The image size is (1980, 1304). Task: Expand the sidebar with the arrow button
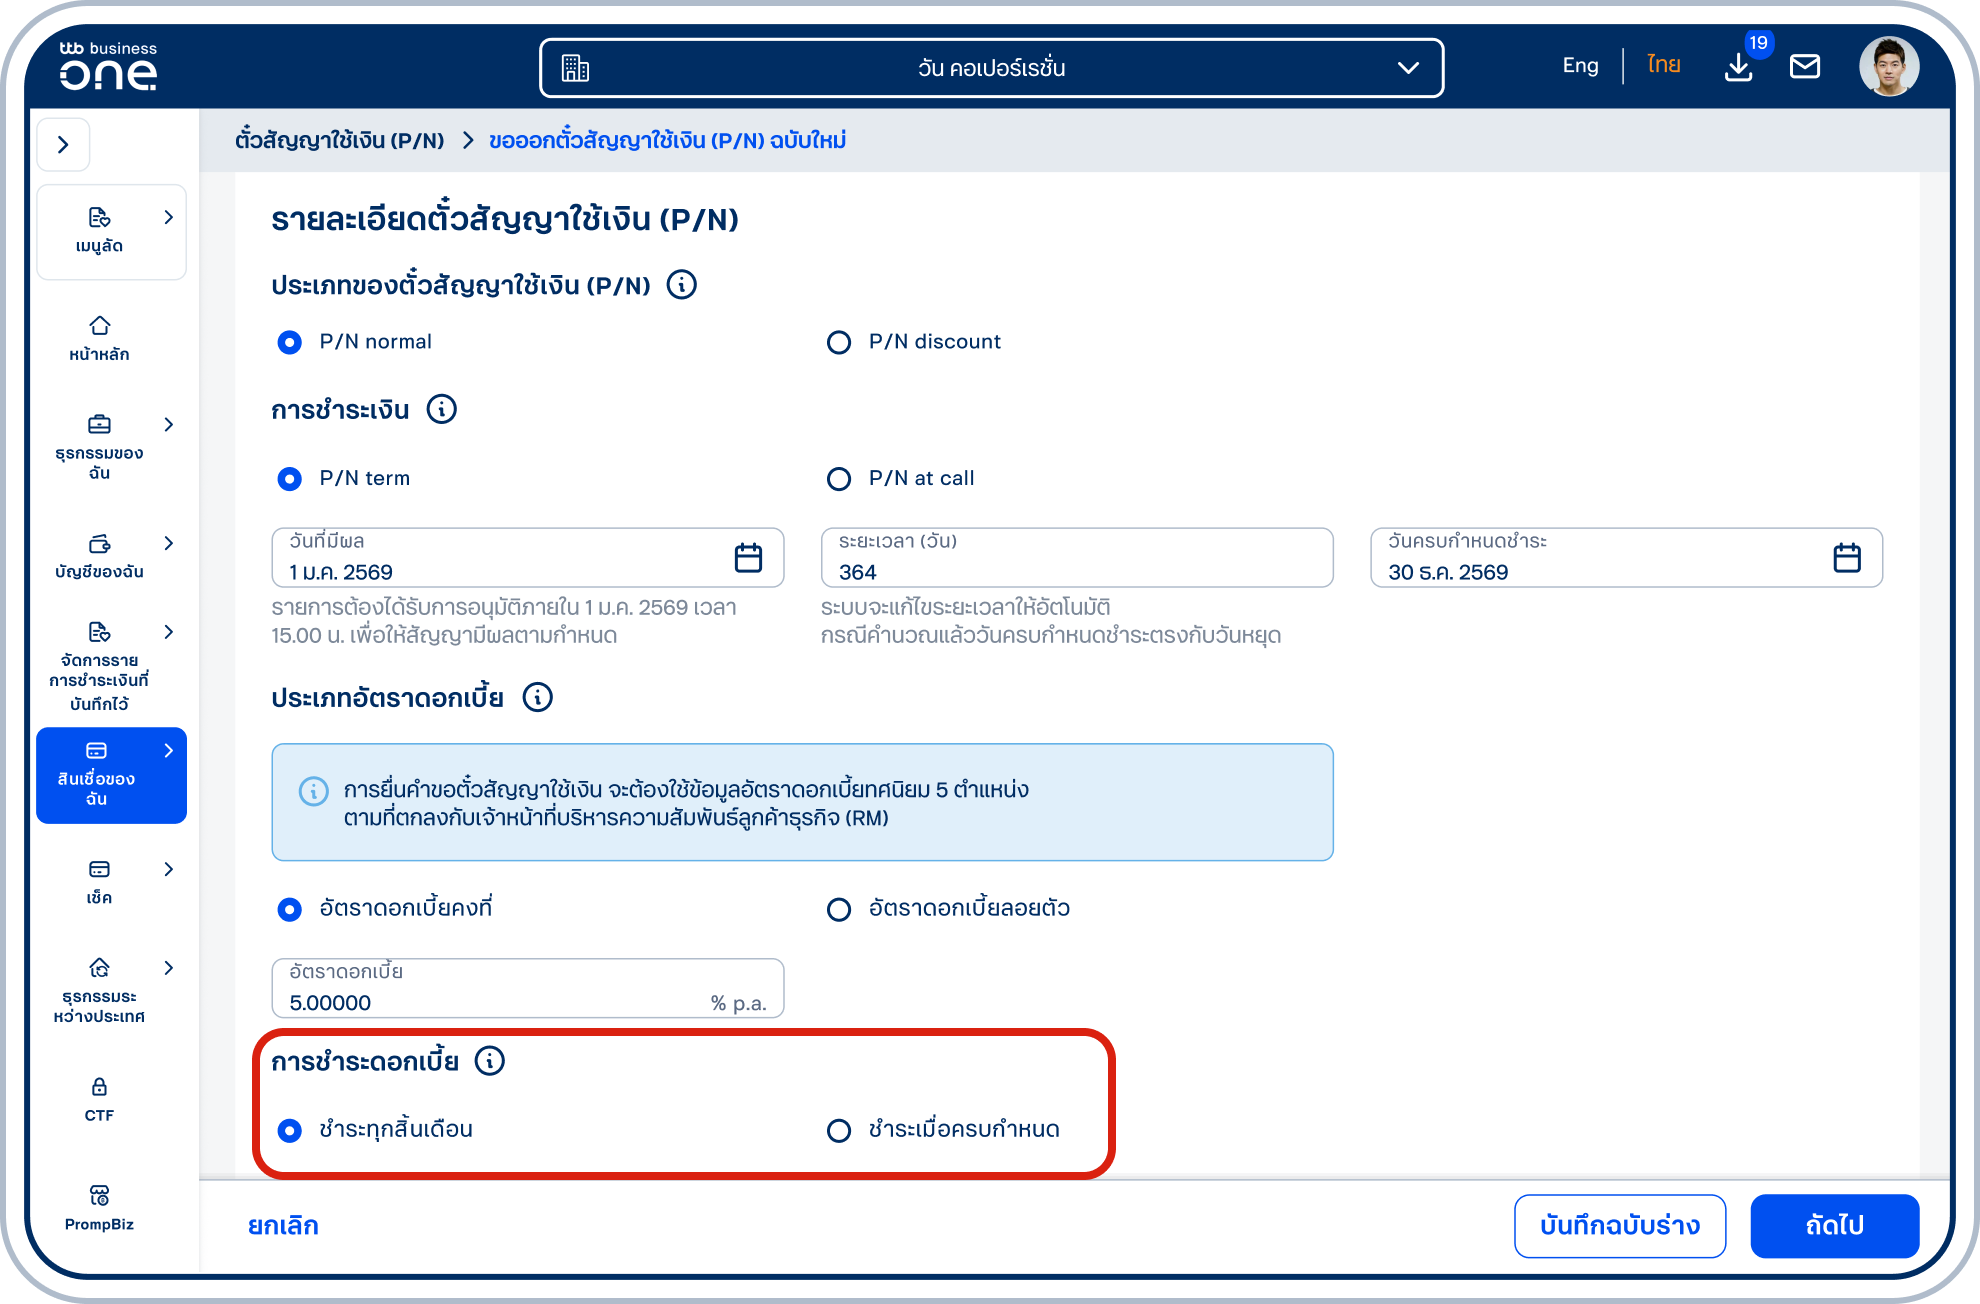[x=63, y=145]
